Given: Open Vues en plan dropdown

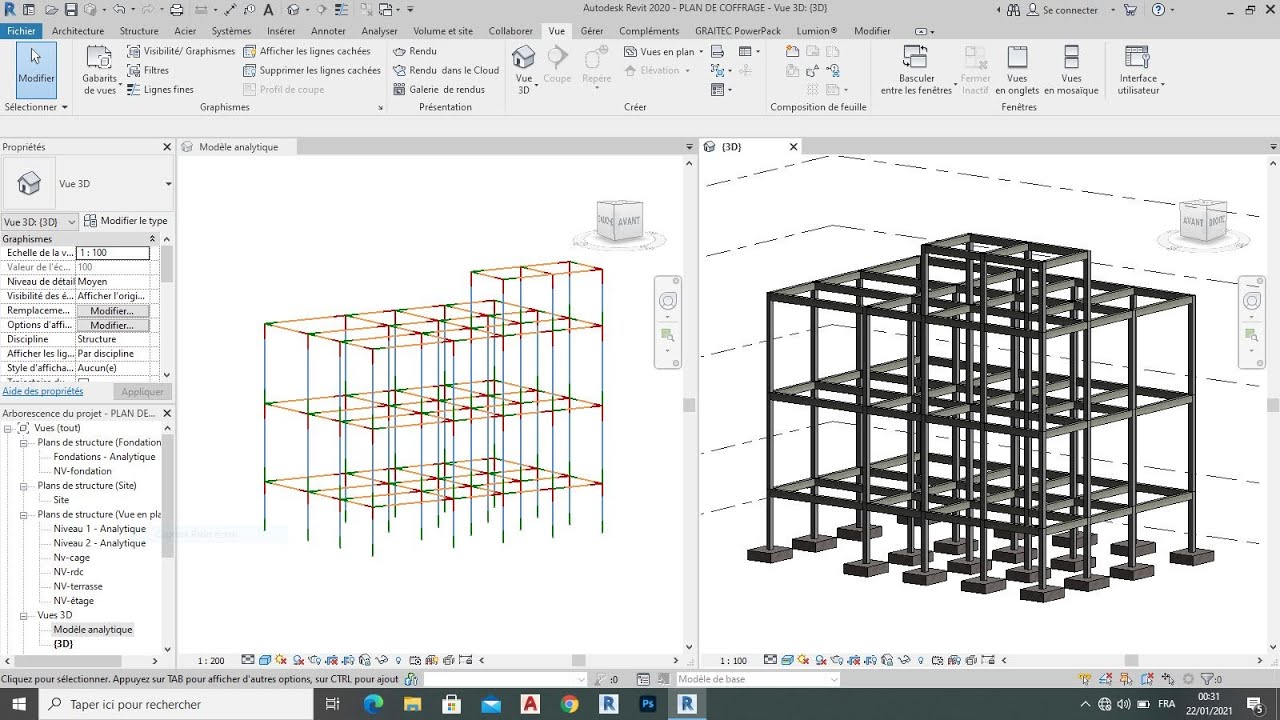Looking at the screenshot, I should coord(664,51).
